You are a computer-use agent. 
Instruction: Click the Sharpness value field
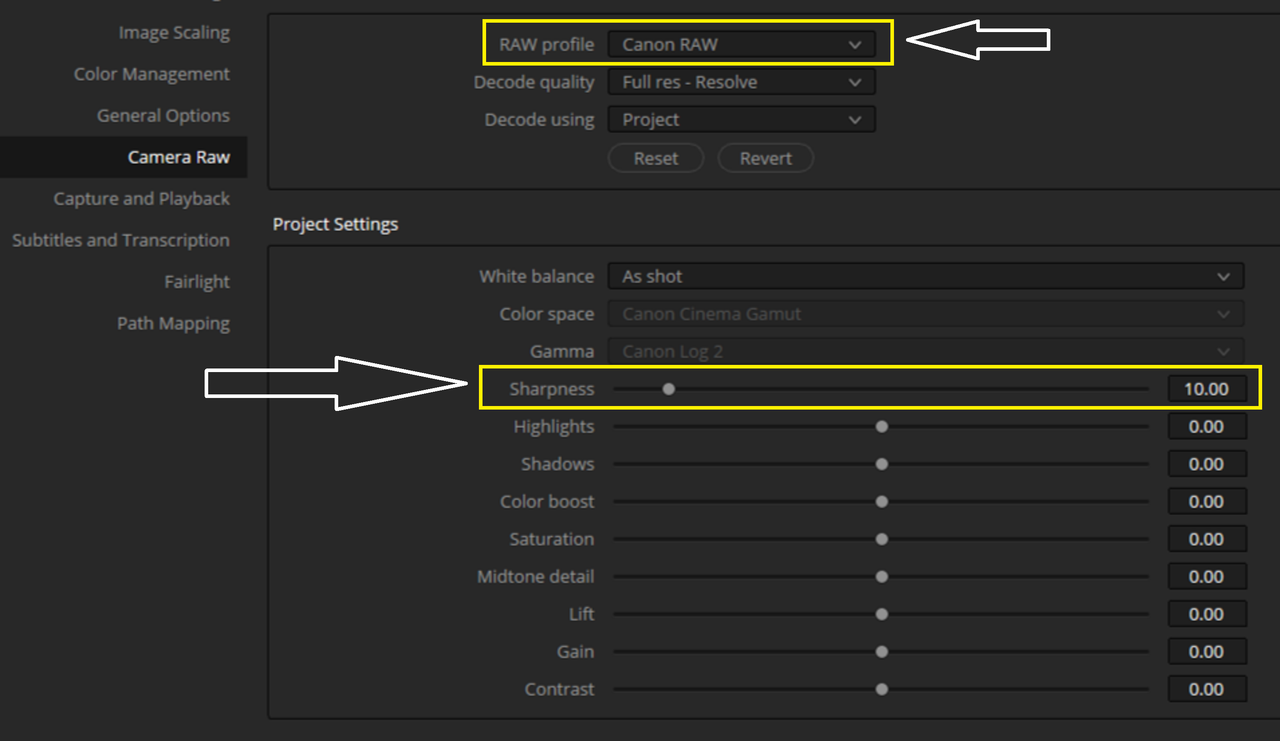1207,389
